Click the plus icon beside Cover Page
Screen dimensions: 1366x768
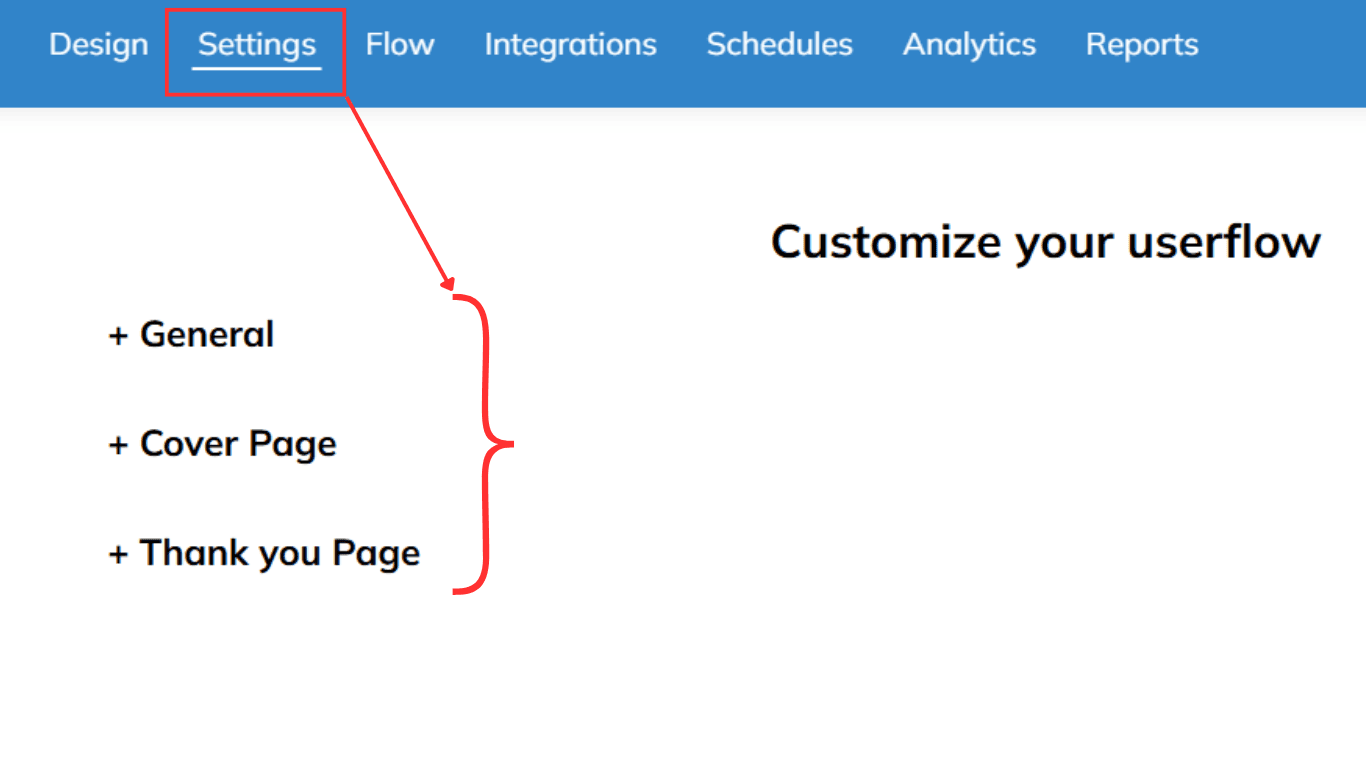click(x=119, y=445)
